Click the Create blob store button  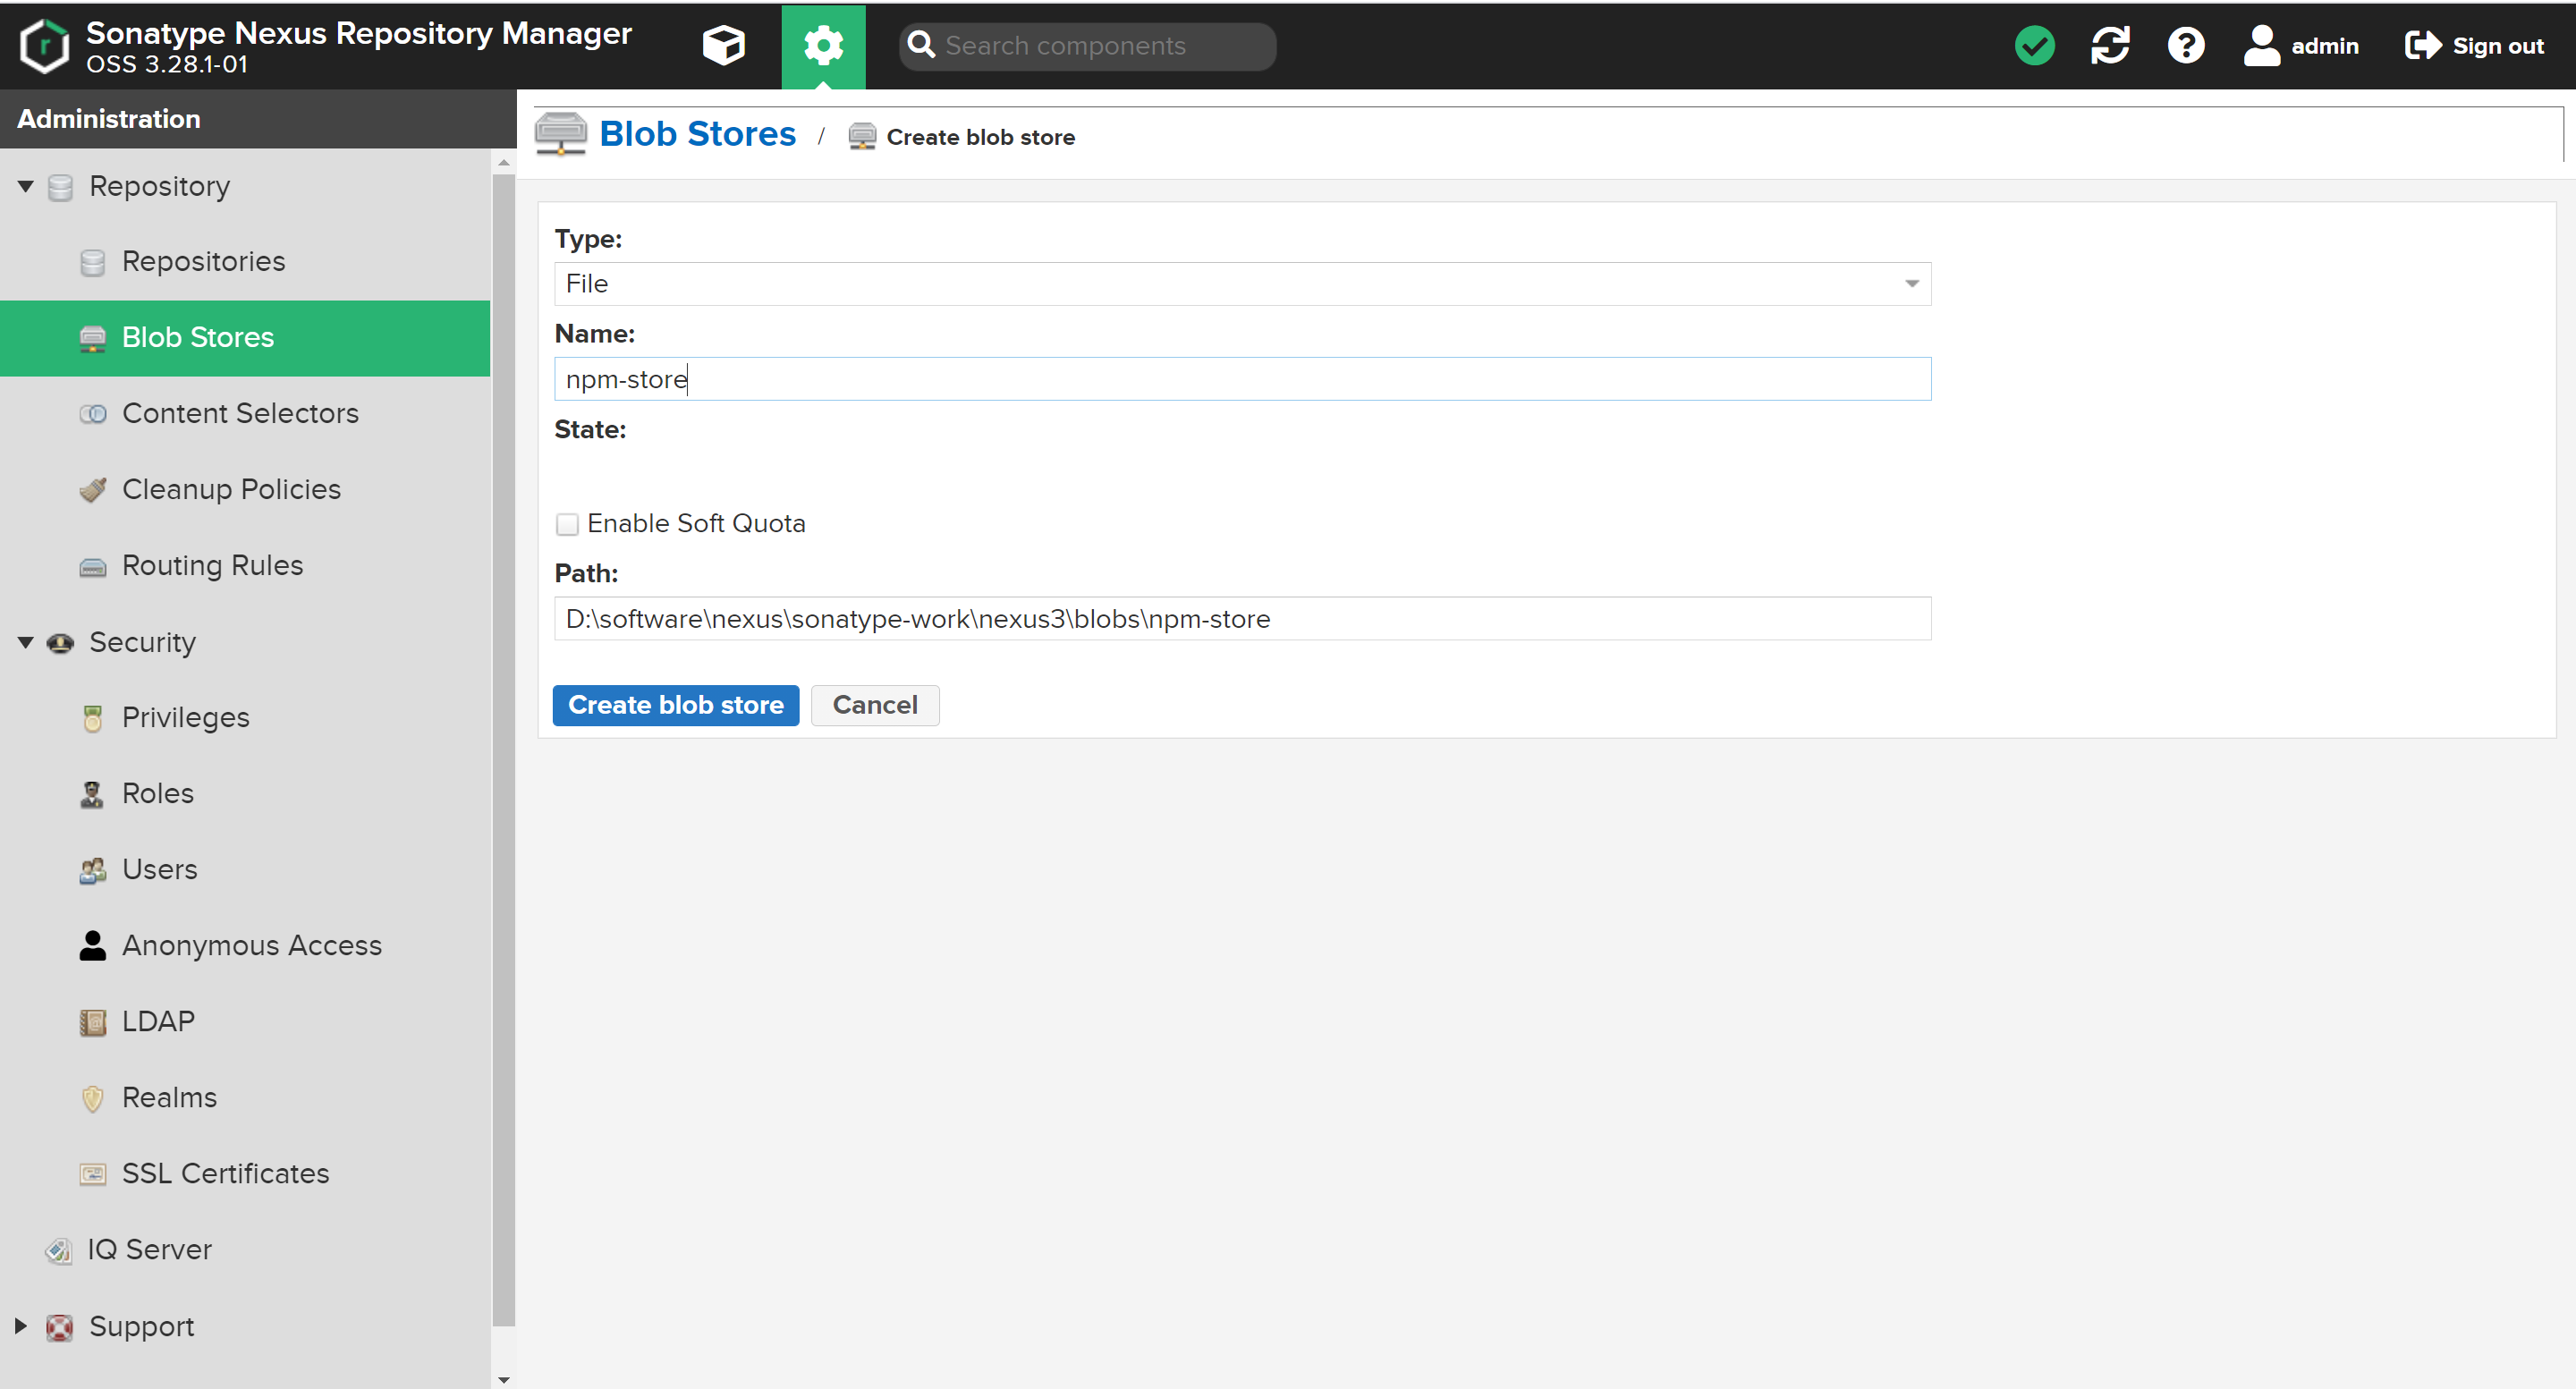pyautogui.click(x=675, y=705)
